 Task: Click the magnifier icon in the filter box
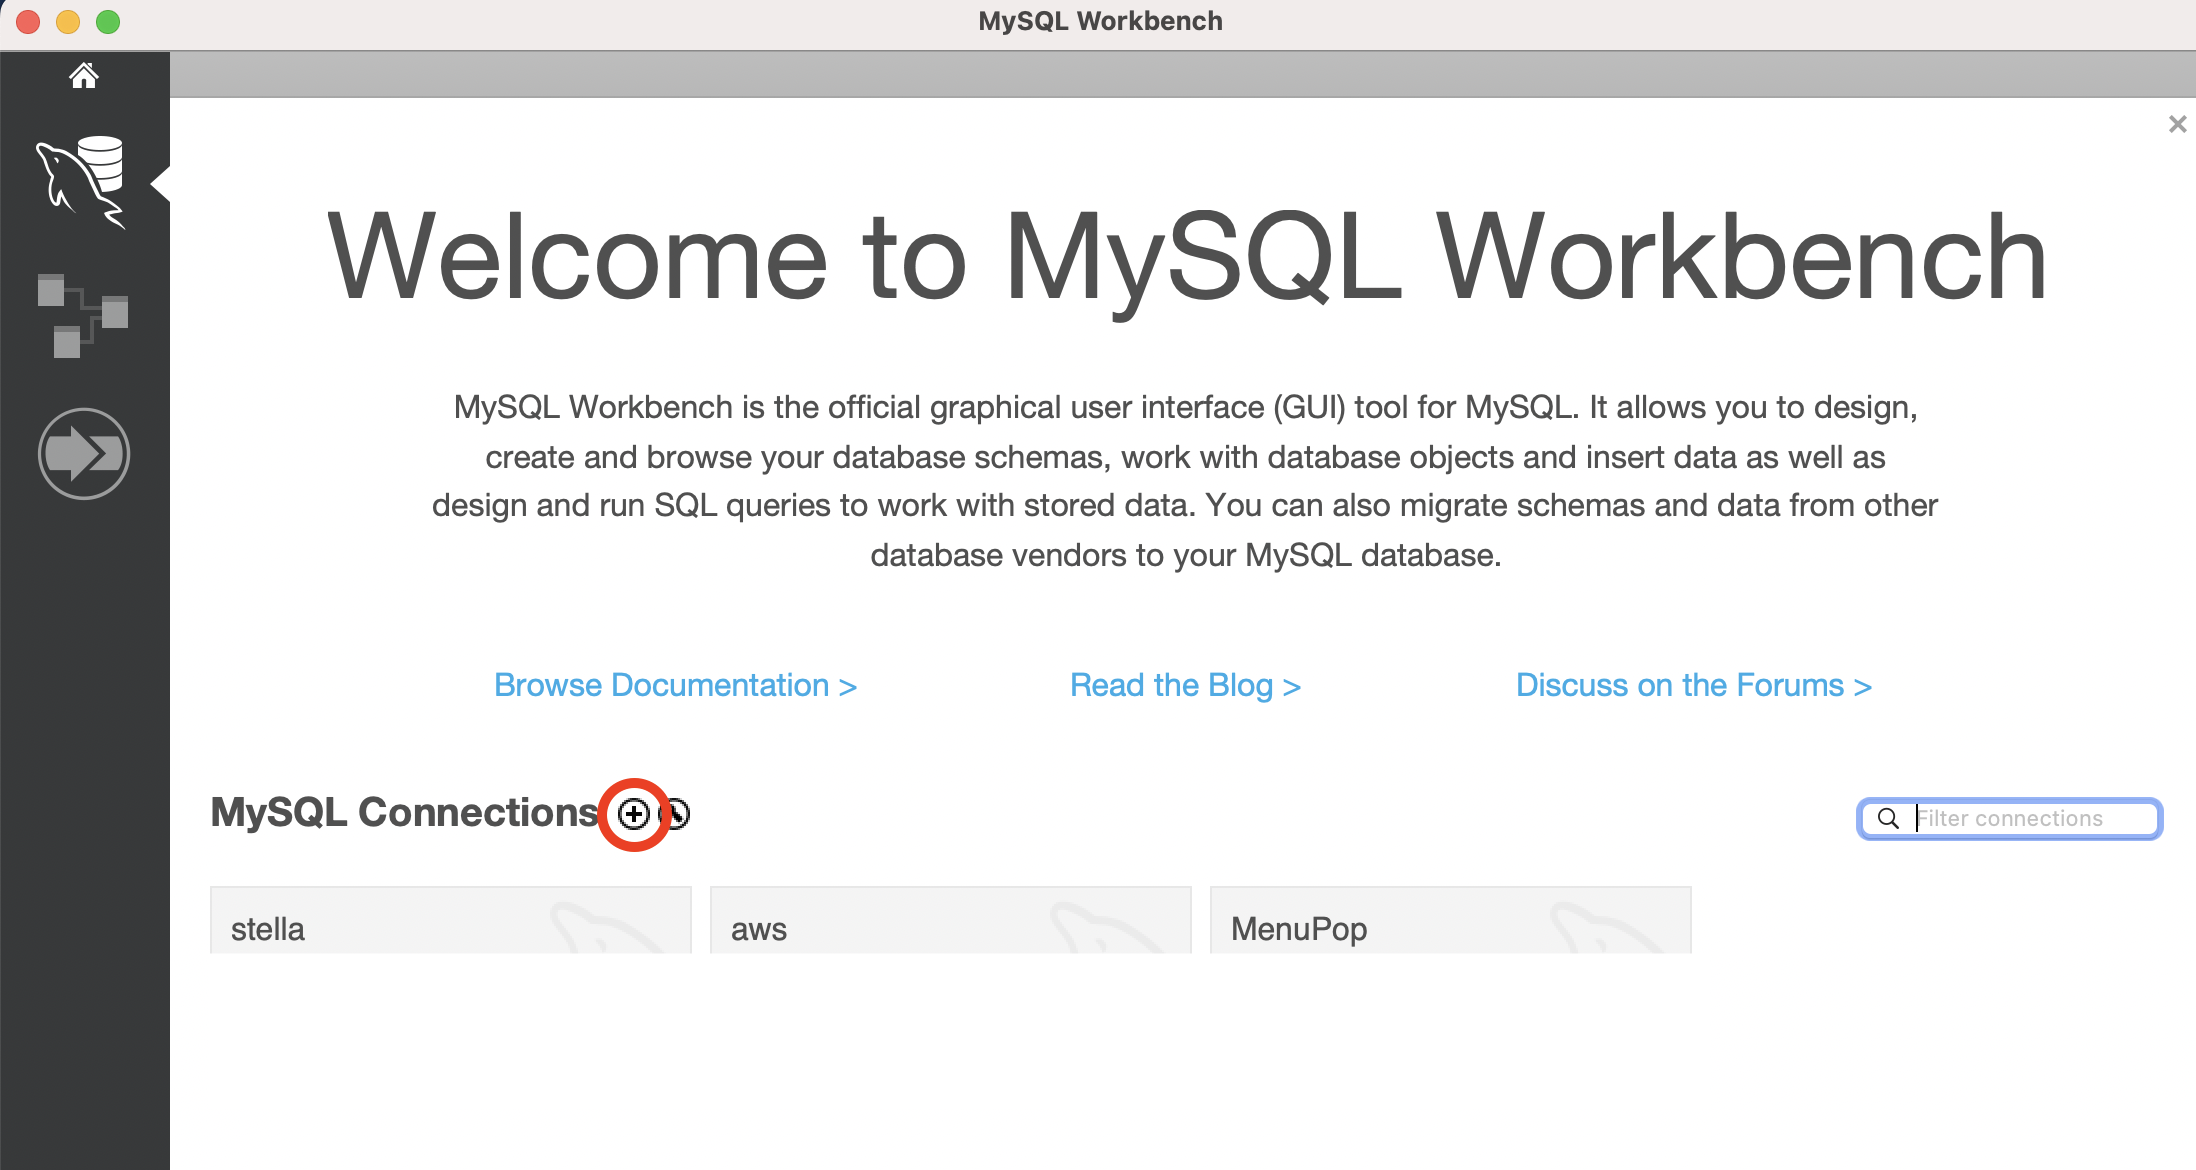pyautogui.click(x=1888, y=819)
